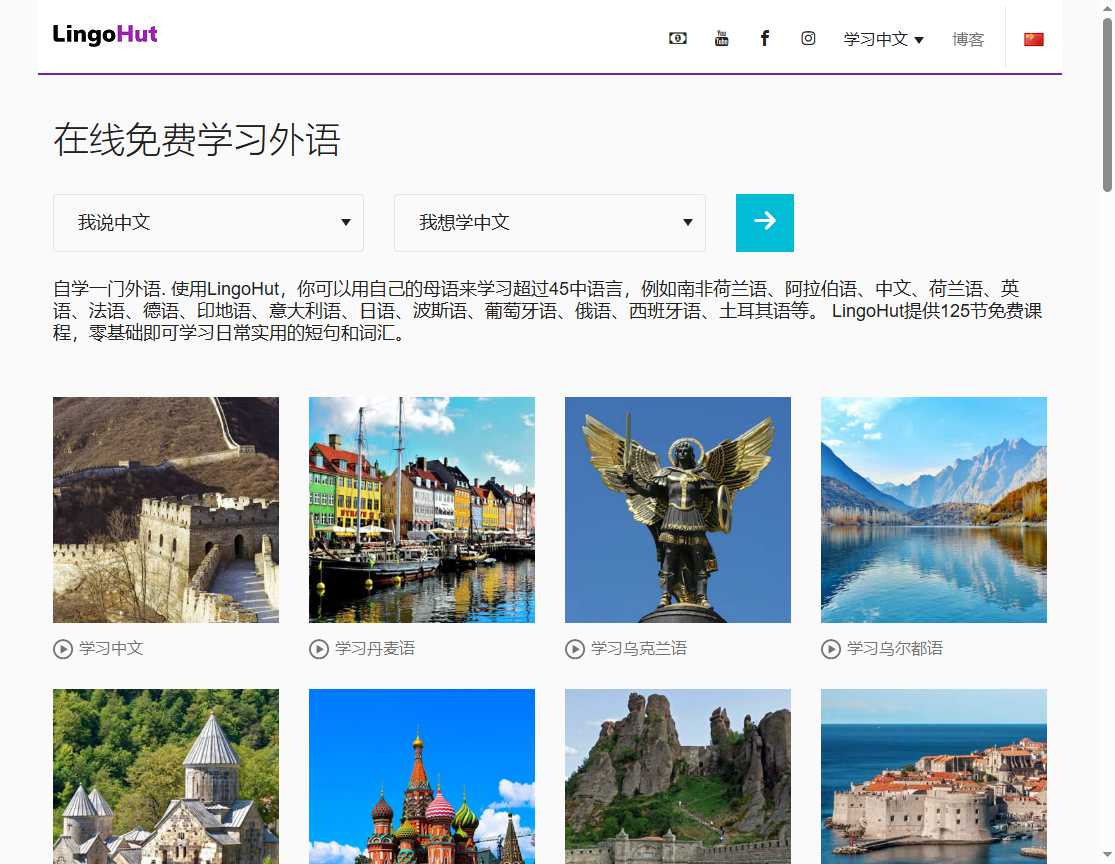Click the play icon beside 学习中文
1115x864 pixels.
63,649
